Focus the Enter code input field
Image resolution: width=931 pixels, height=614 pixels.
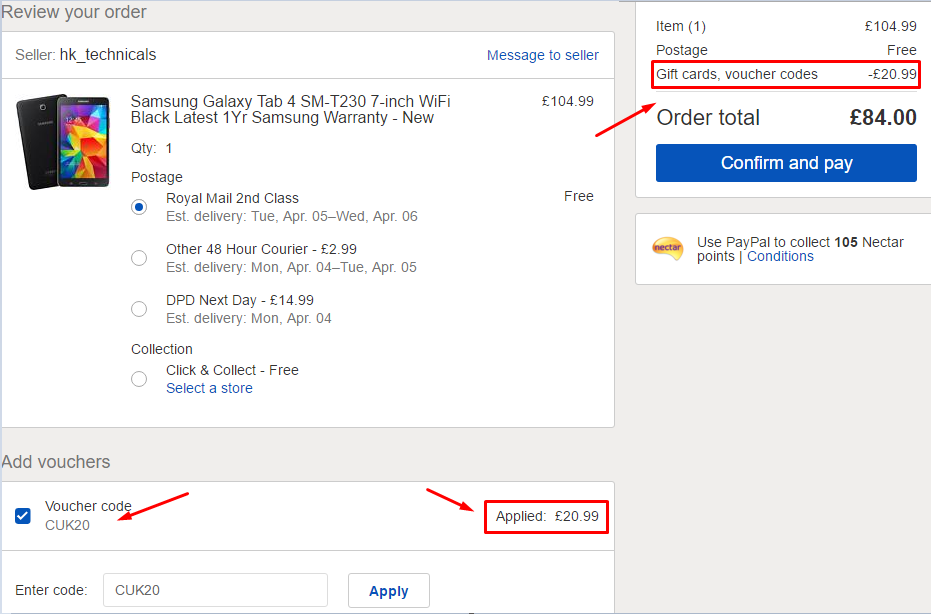(216, 590)
